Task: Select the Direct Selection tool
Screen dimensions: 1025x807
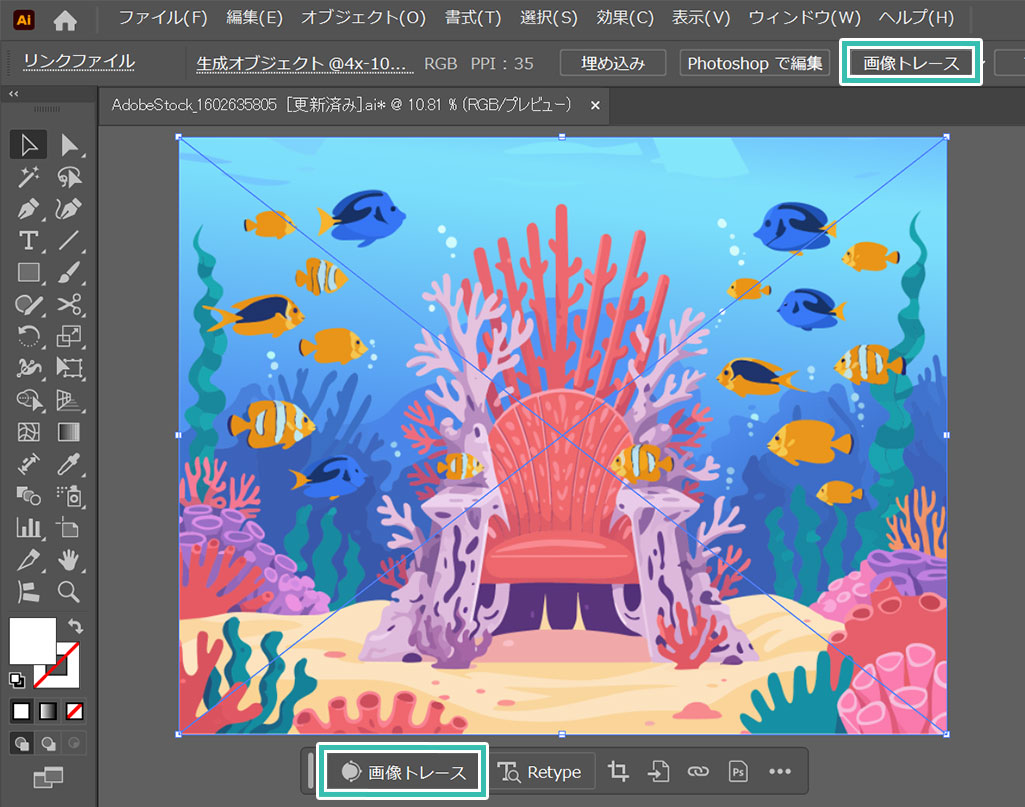Action: point(69,145)
